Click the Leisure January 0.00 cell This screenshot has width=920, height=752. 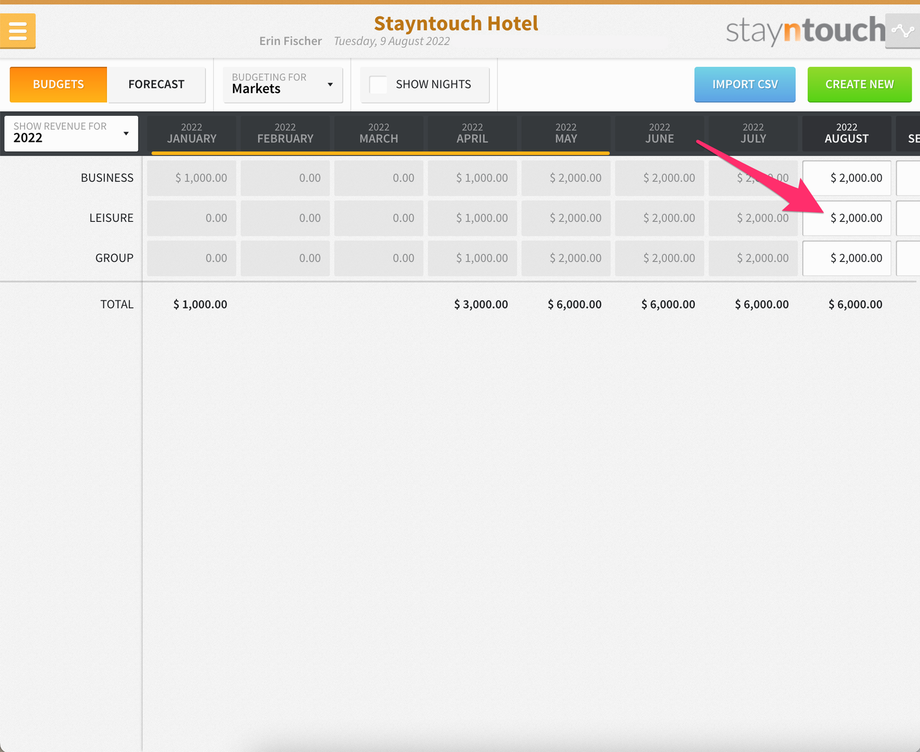(x=191, y=218)
